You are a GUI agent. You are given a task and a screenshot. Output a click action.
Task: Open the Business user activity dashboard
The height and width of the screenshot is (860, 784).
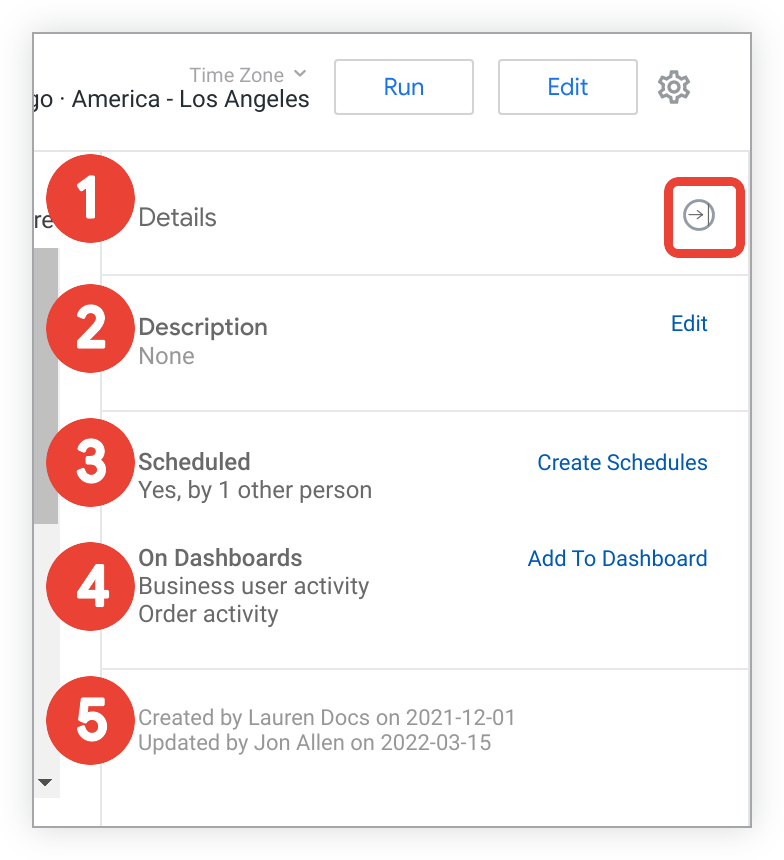(254, 586)
